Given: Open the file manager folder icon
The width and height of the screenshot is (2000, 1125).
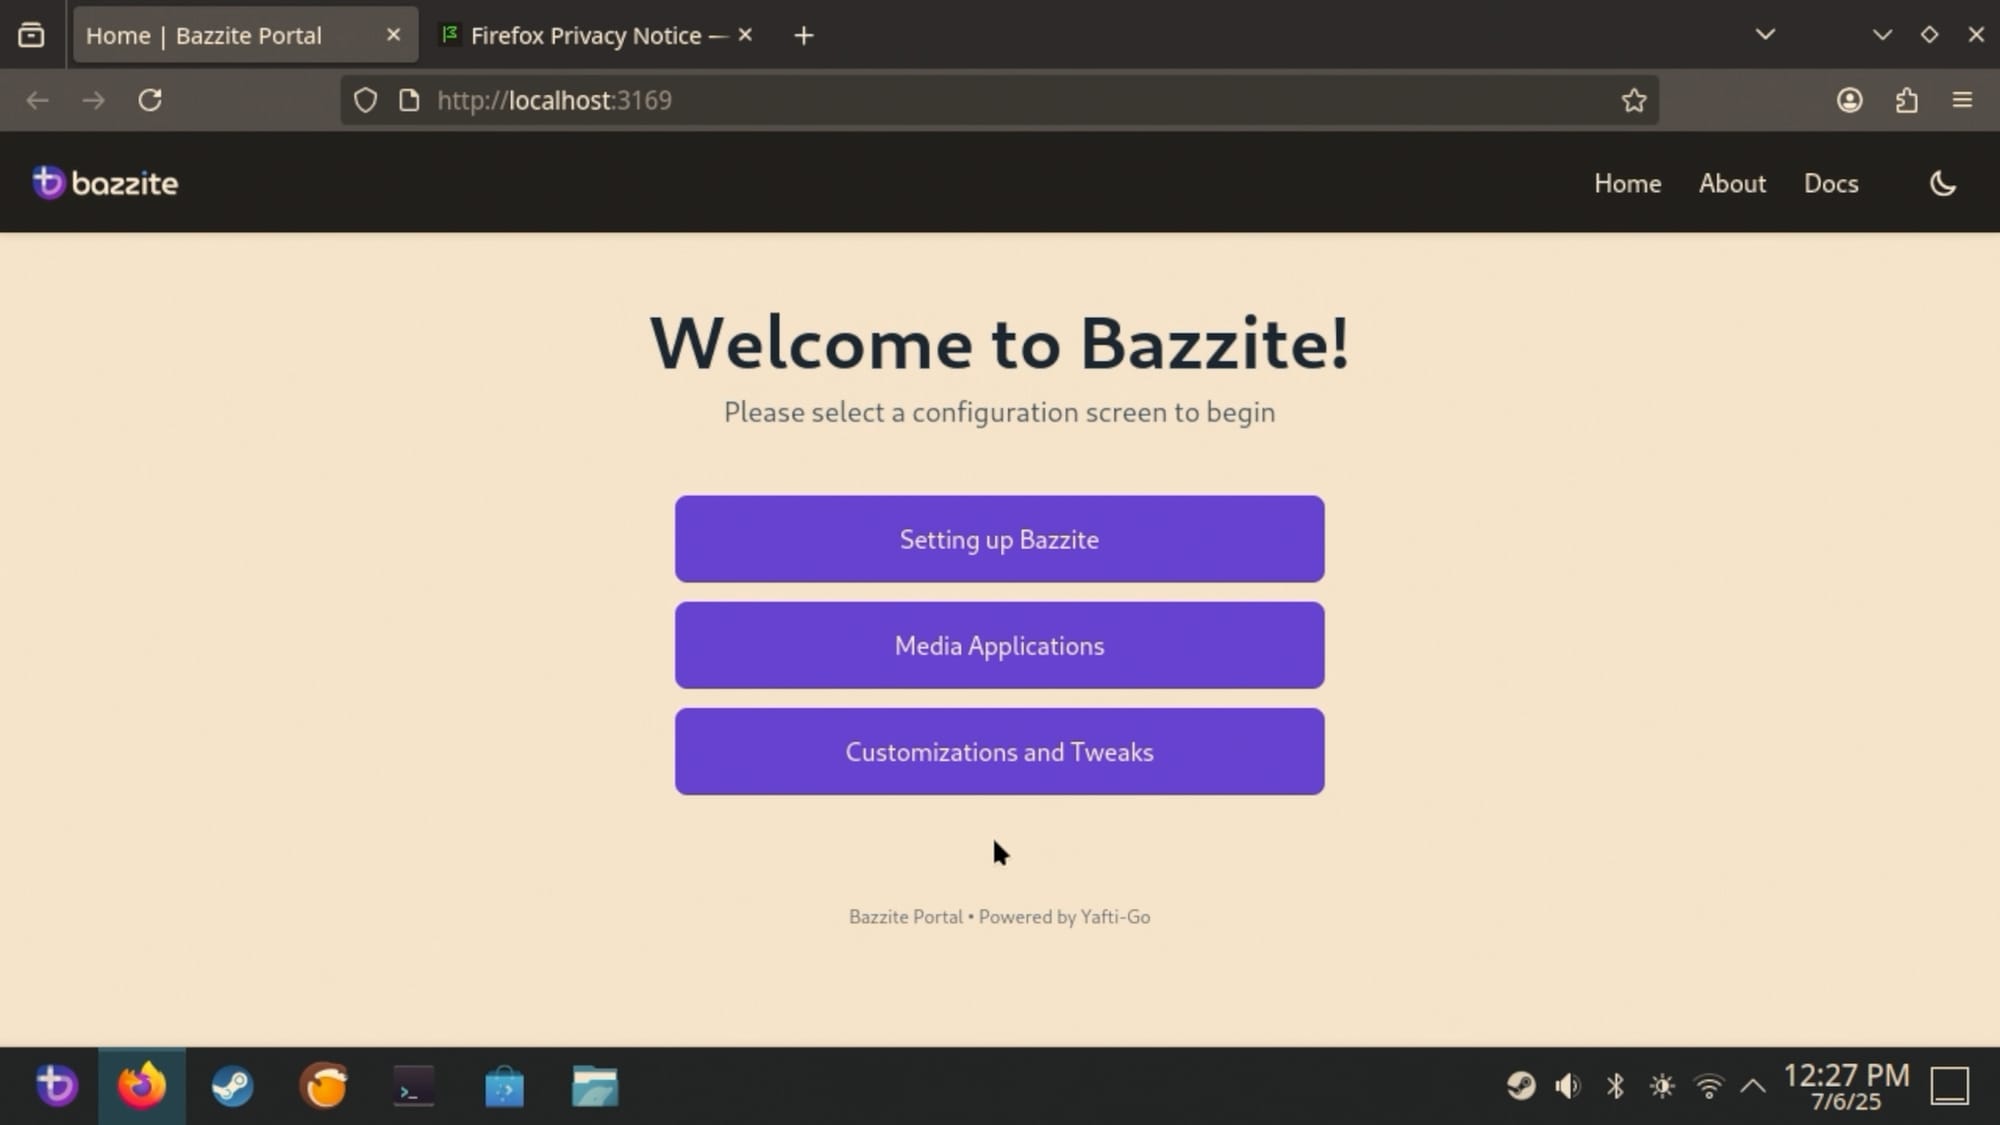Looking at the screenshot, I should click(x=595, y=1087).
